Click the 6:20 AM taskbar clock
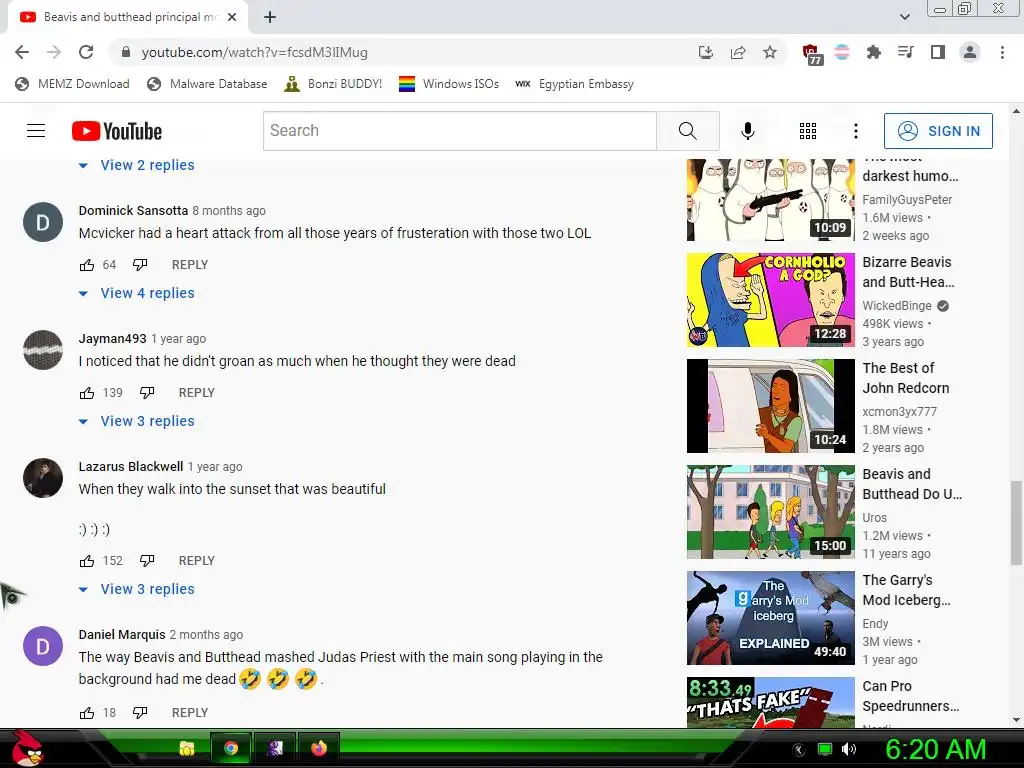Screen dimensions: 1024x768 click(x=935, y=749)
